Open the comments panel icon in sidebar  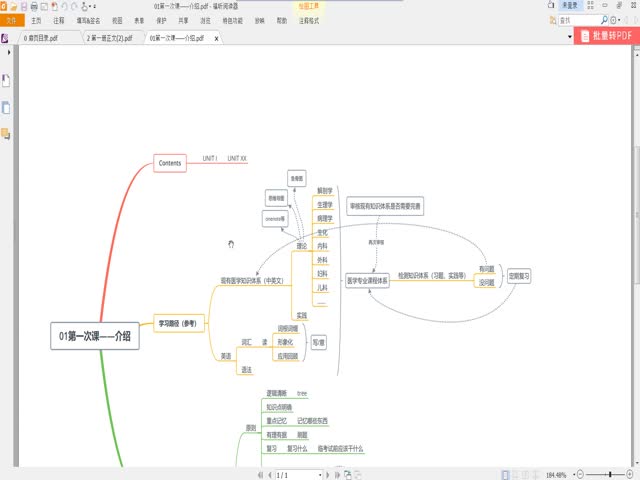[6, 133]
